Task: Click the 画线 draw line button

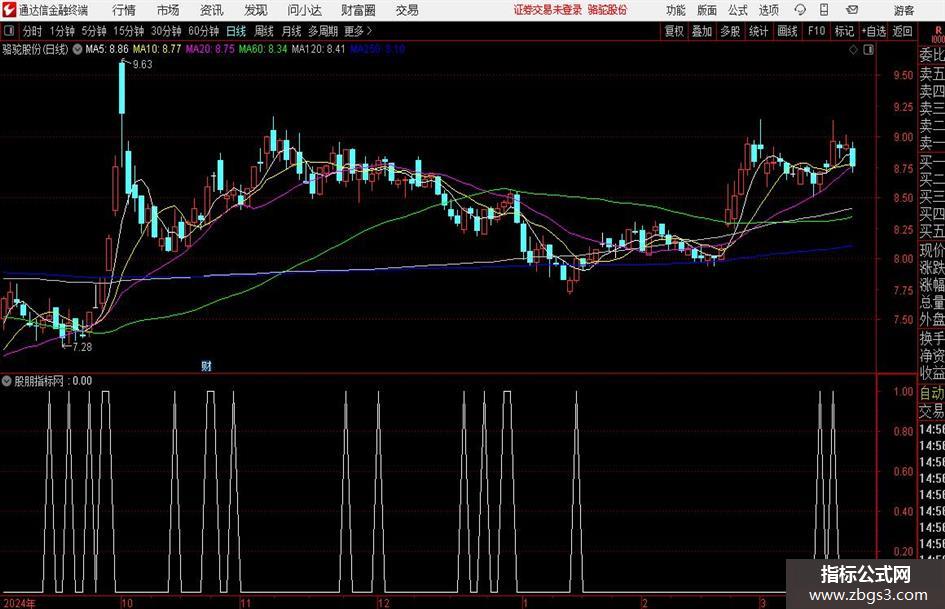Action: pyautogui.click(x=788, y=31)
